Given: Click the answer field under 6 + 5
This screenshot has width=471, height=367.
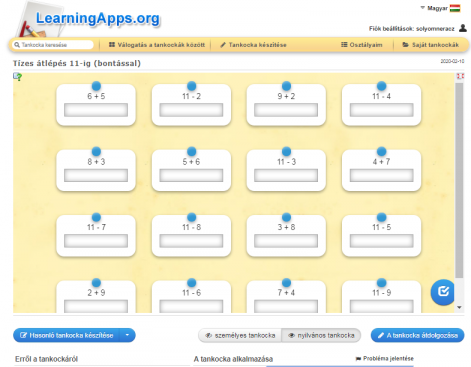Looking at the screenshot, I should coord(96,110).
